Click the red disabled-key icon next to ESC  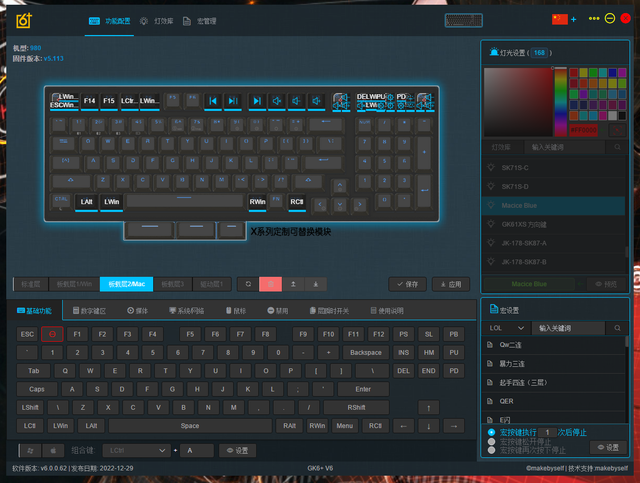pos(52,334)
